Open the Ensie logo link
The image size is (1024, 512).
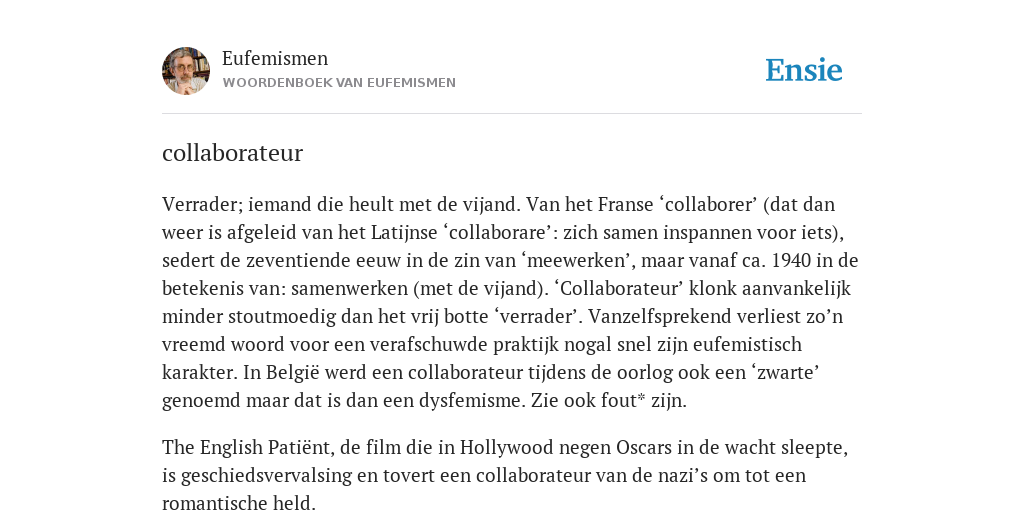(804, 70)
